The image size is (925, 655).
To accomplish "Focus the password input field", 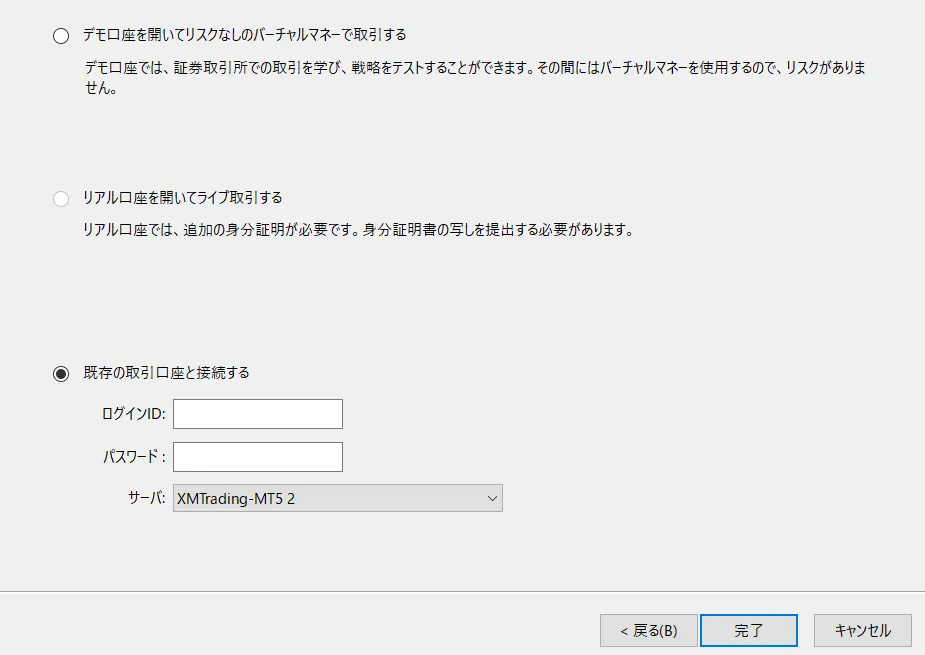I will point(257,456).
